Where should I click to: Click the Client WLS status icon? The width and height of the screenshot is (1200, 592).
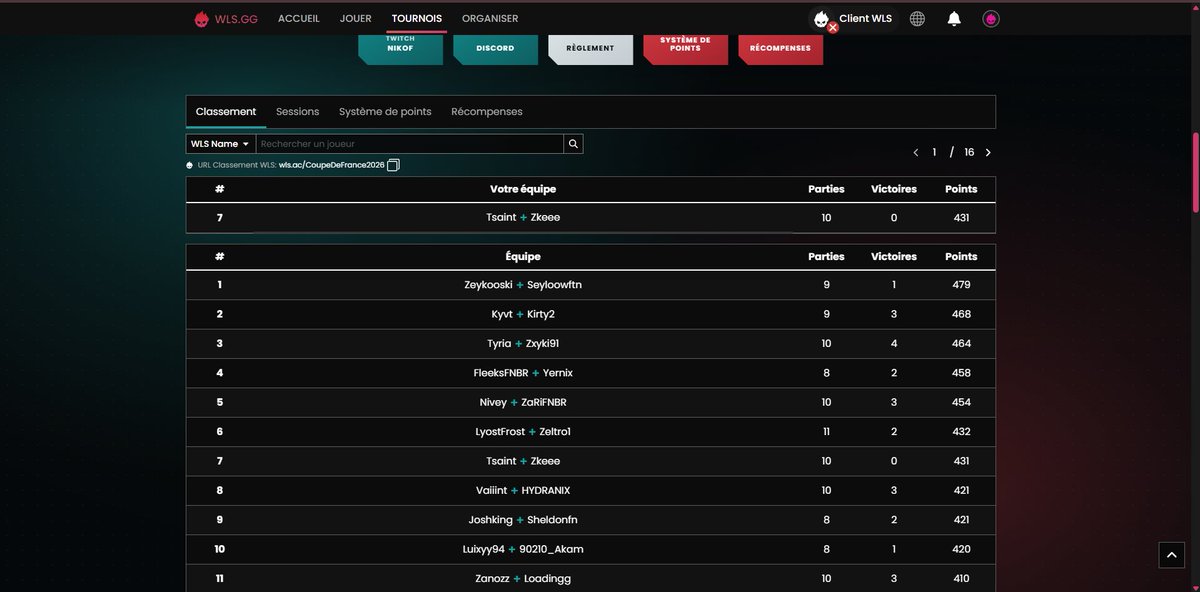coord(823,20)
